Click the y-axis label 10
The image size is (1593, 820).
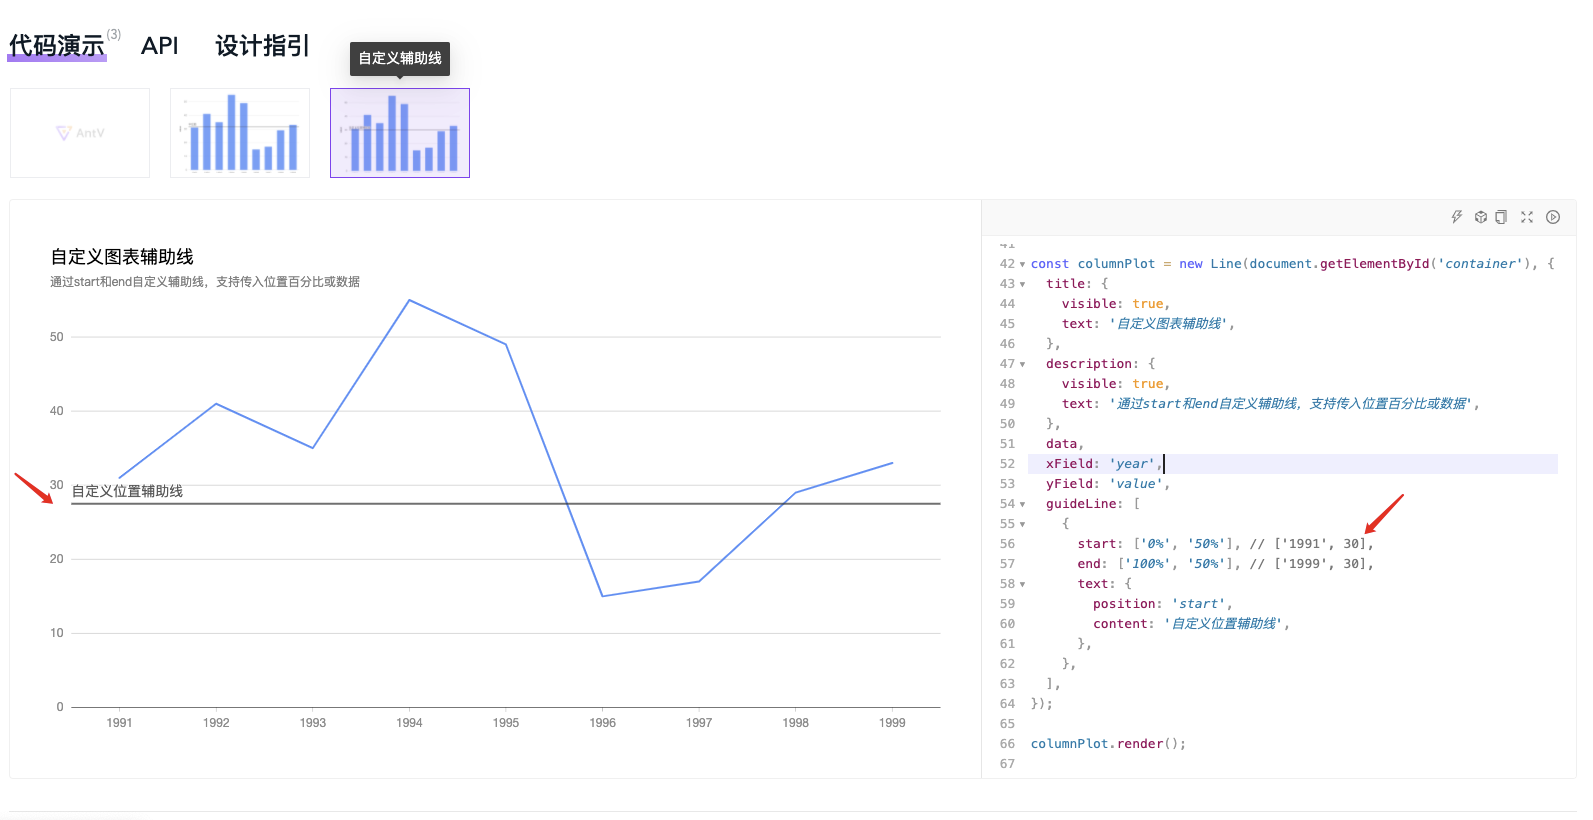(56, 633)
